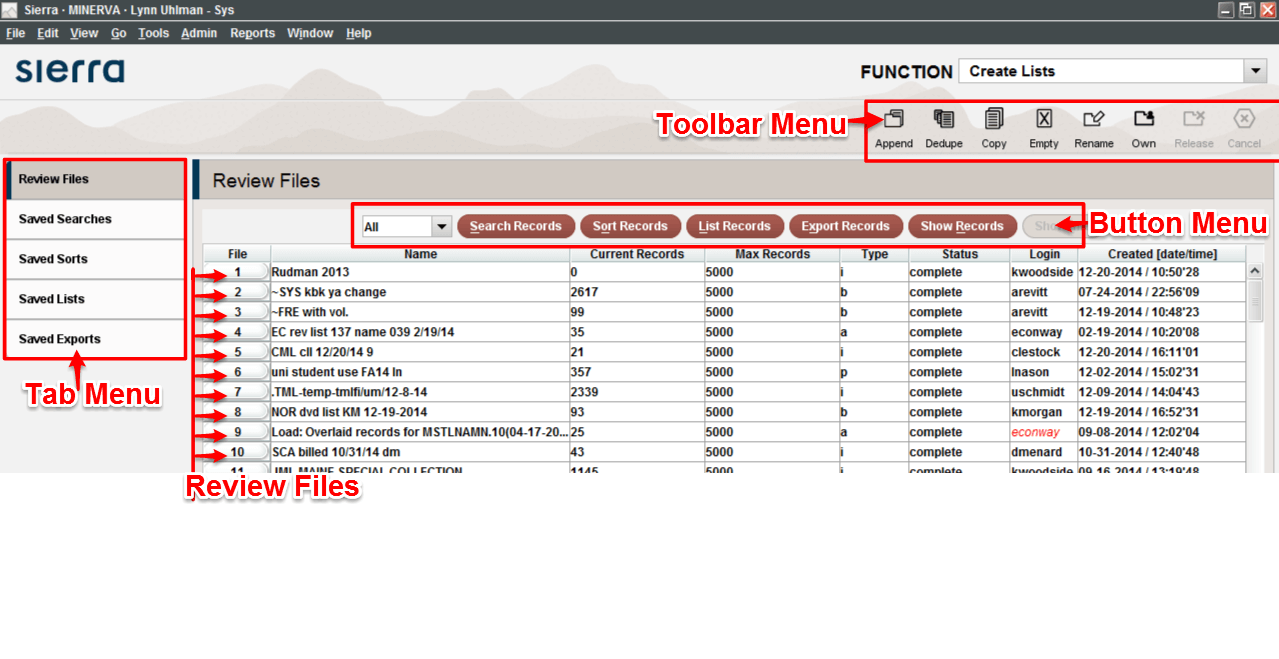Select review file number 9
Image resolution: width=1279 pixels, height=659 pixels.
(237, 432)
